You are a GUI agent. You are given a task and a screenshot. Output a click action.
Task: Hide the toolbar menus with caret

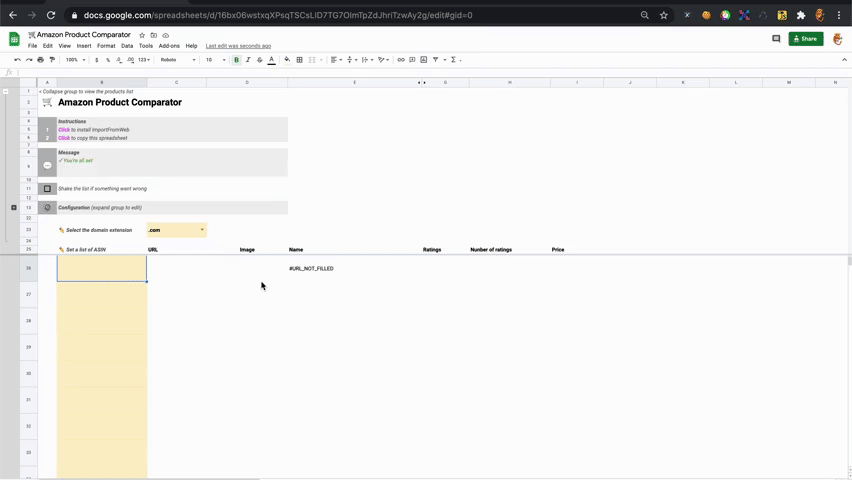[844, 60]
